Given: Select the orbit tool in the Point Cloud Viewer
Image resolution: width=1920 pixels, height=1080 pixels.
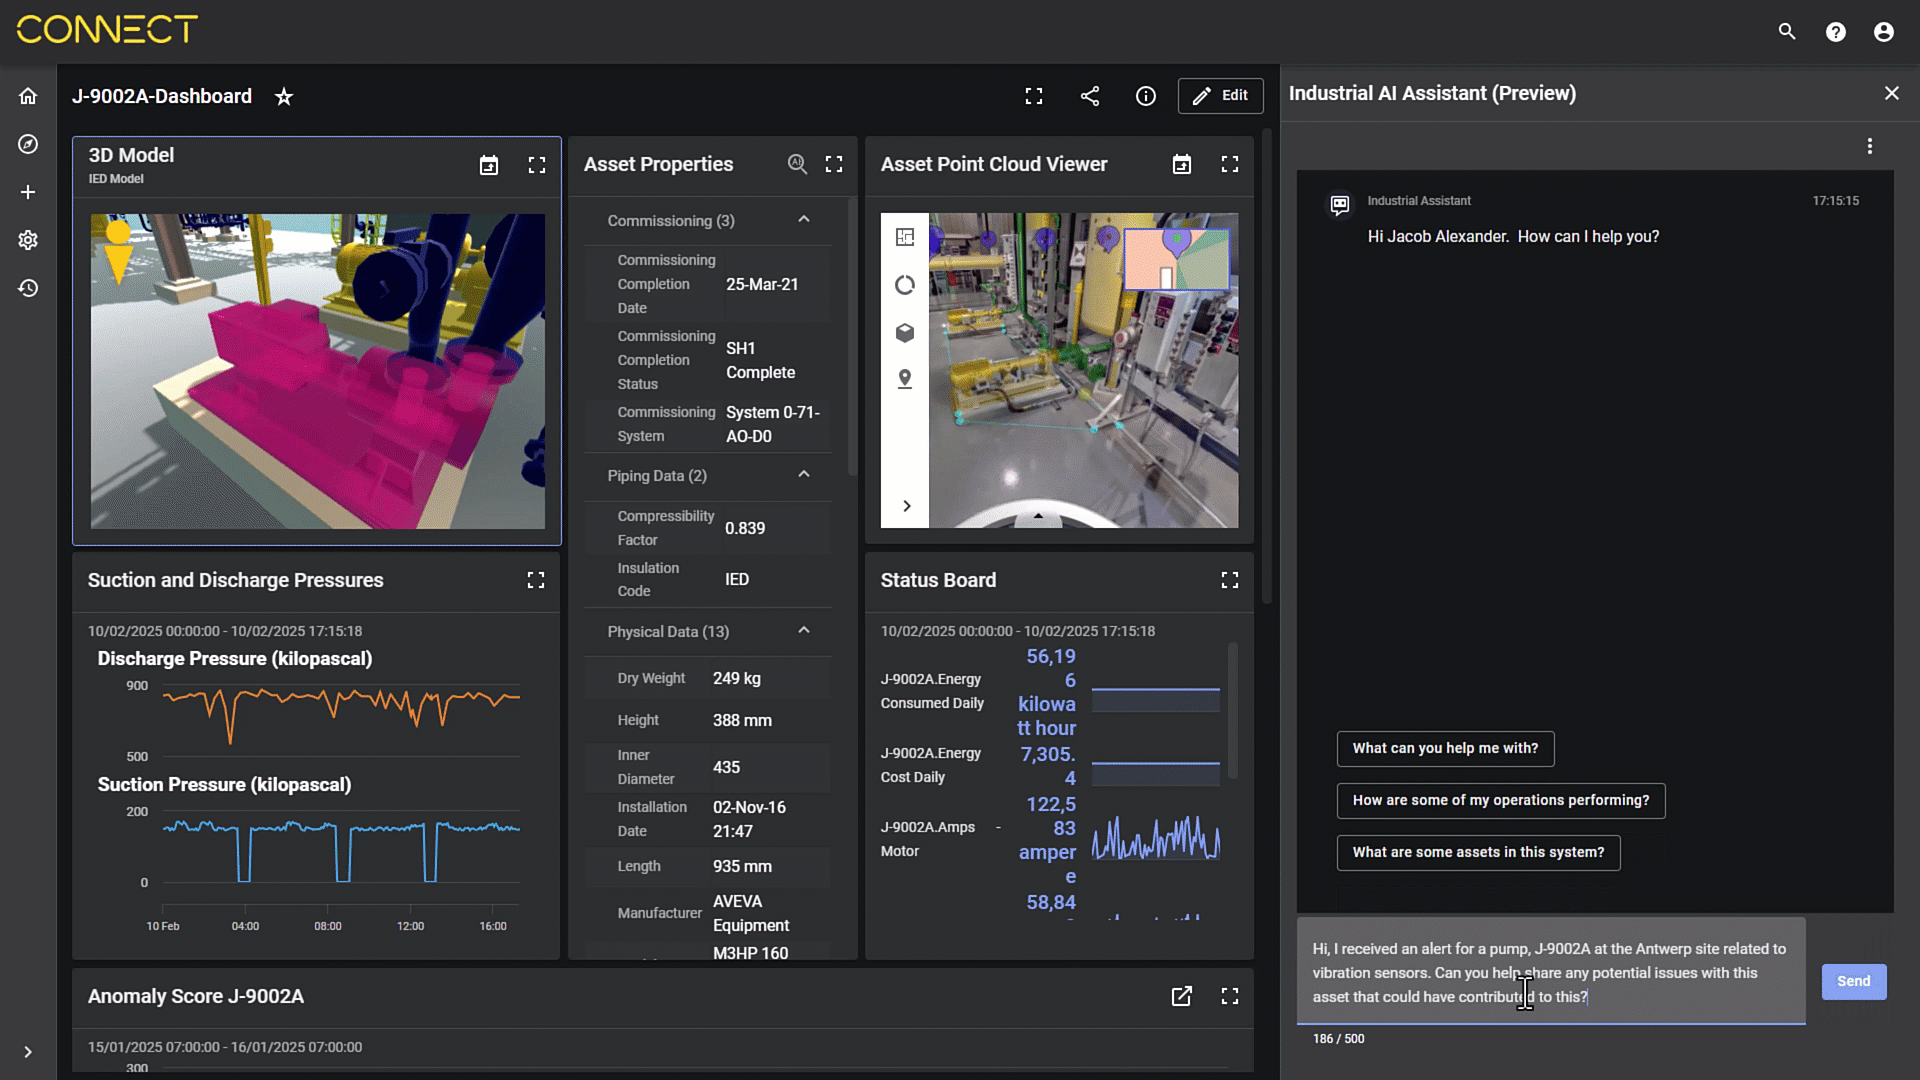Looking at the screenshot, I should (x=905, y=285).
